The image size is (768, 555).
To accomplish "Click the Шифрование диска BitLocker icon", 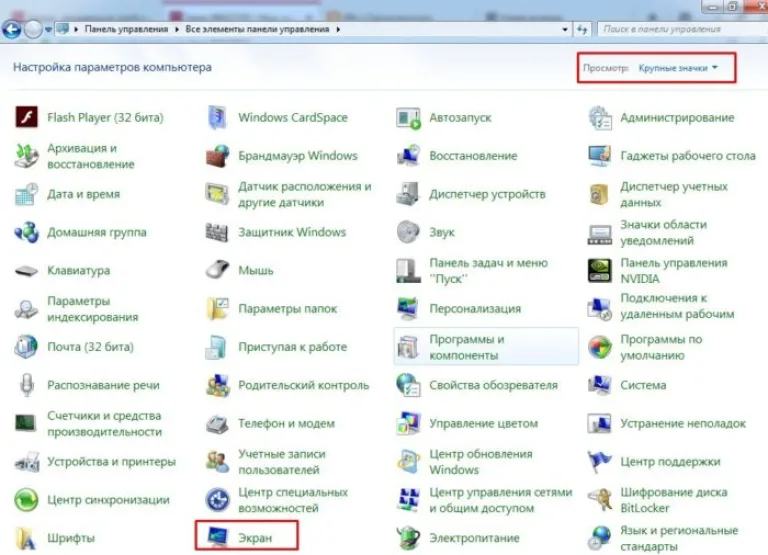I will (x=600, y=500).
